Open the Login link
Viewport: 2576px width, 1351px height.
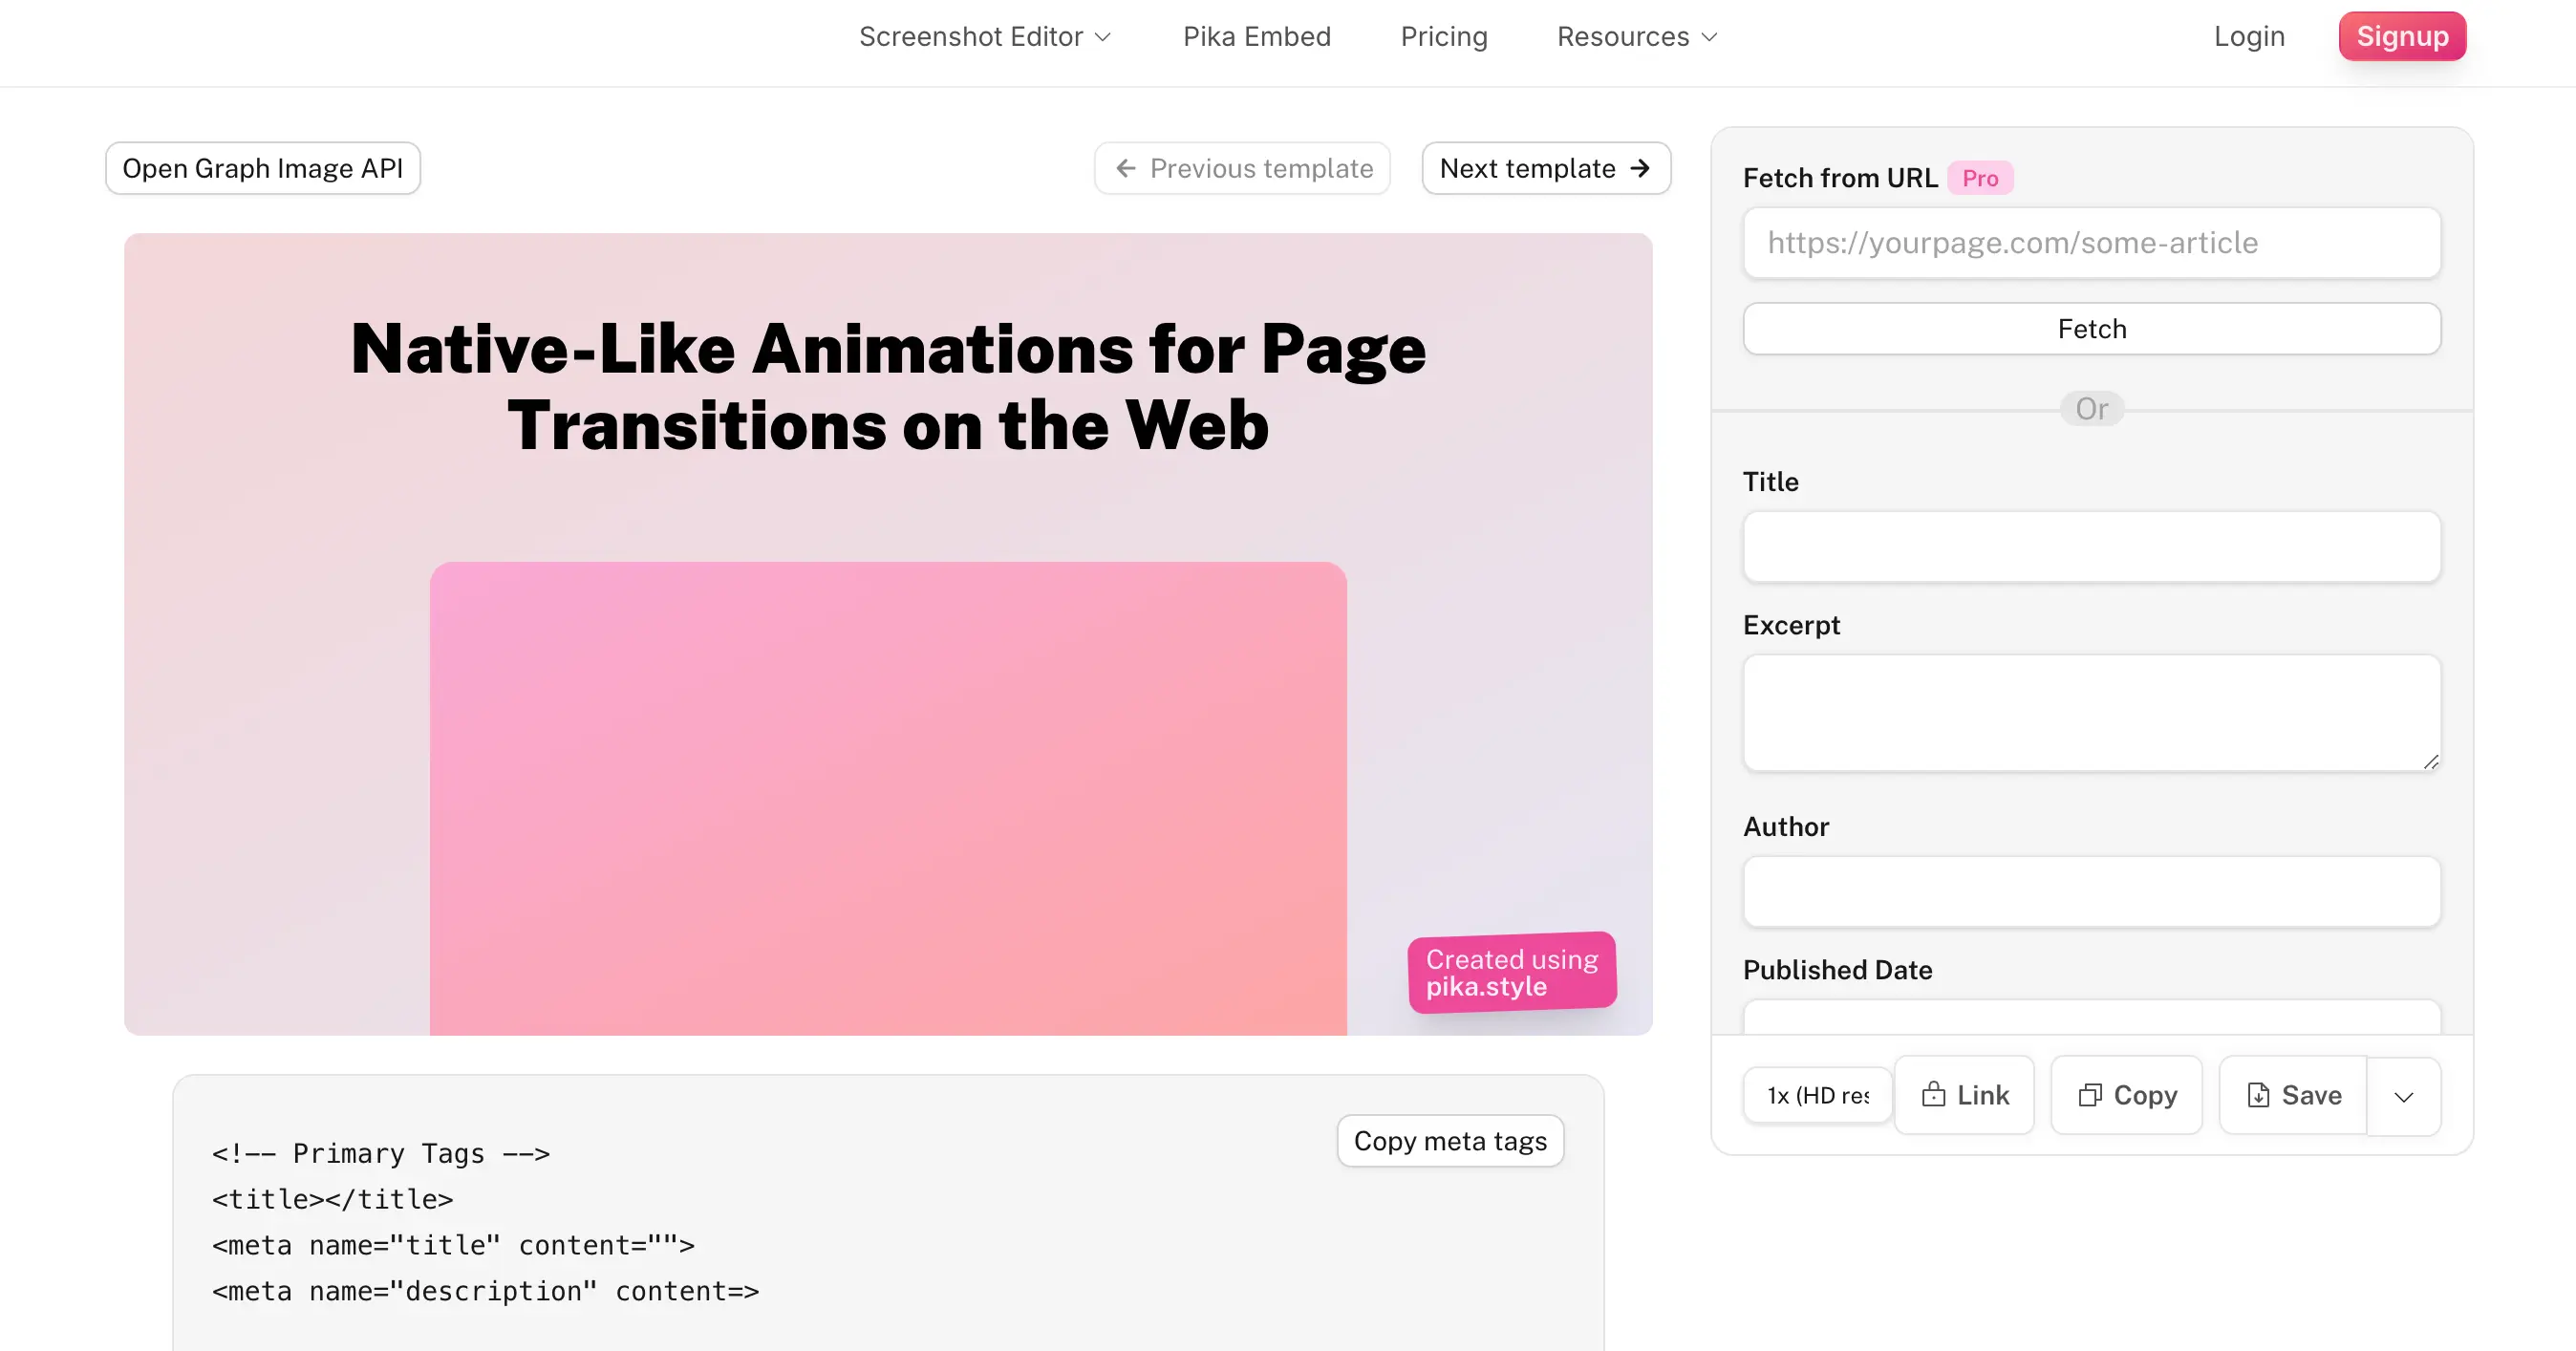pos(2248,37)
